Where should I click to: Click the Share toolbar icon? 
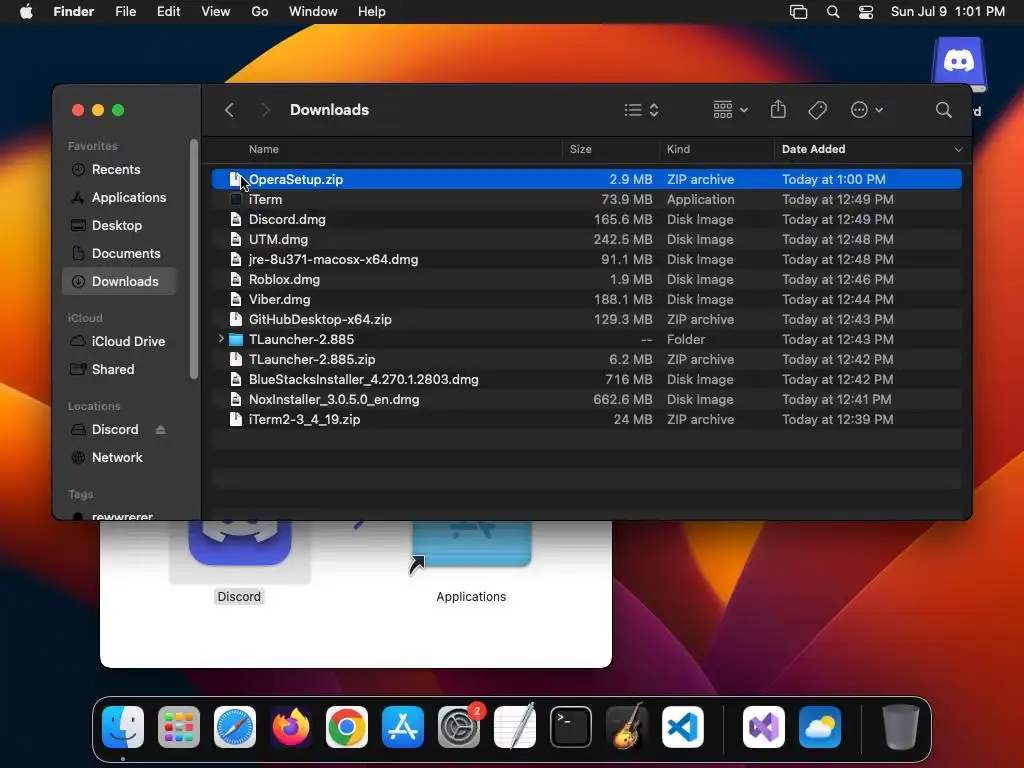778,109
